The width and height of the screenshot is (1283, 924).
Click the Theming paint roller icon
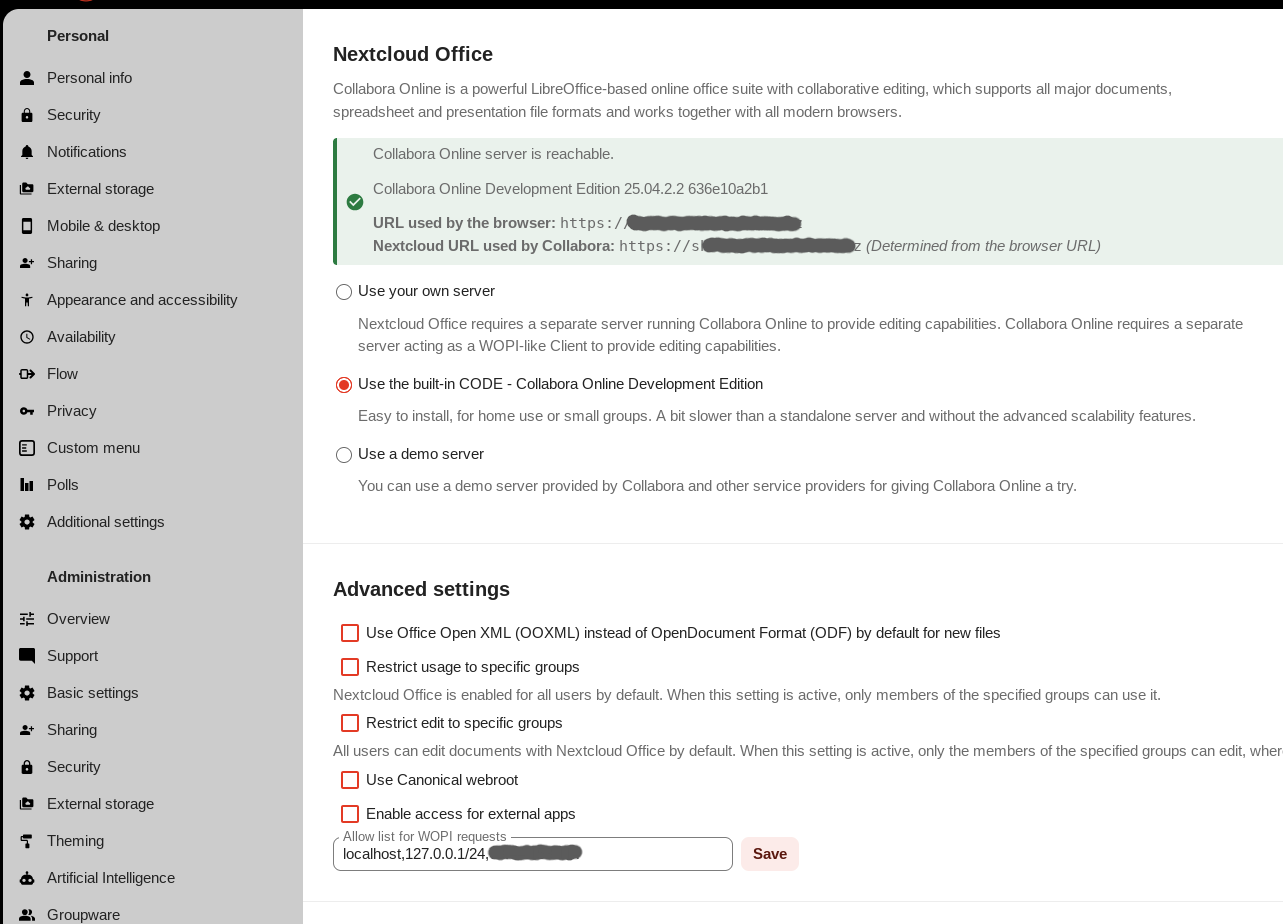[27, 841]
